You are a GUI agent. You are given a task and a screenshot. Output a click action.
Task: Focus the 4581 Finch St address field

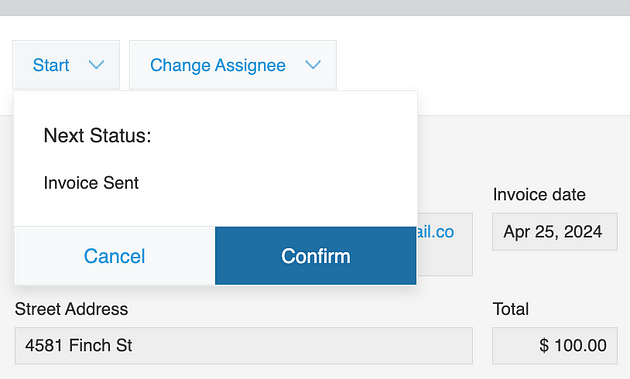coord(243,346)
